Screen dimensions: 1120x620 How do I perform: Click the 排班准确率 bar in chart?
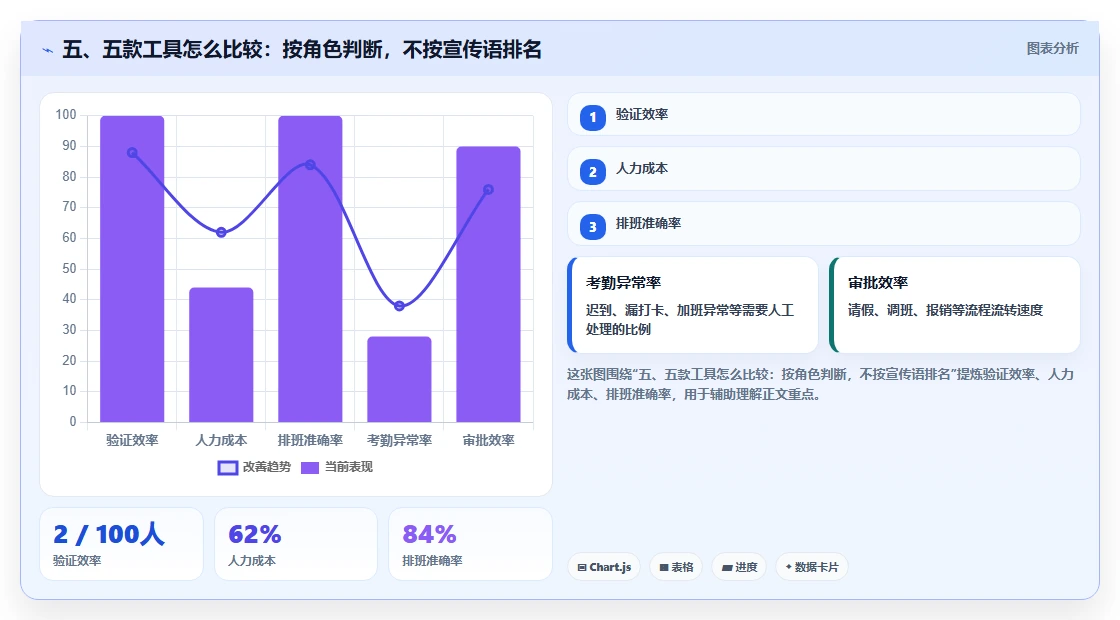pos(311,269)
